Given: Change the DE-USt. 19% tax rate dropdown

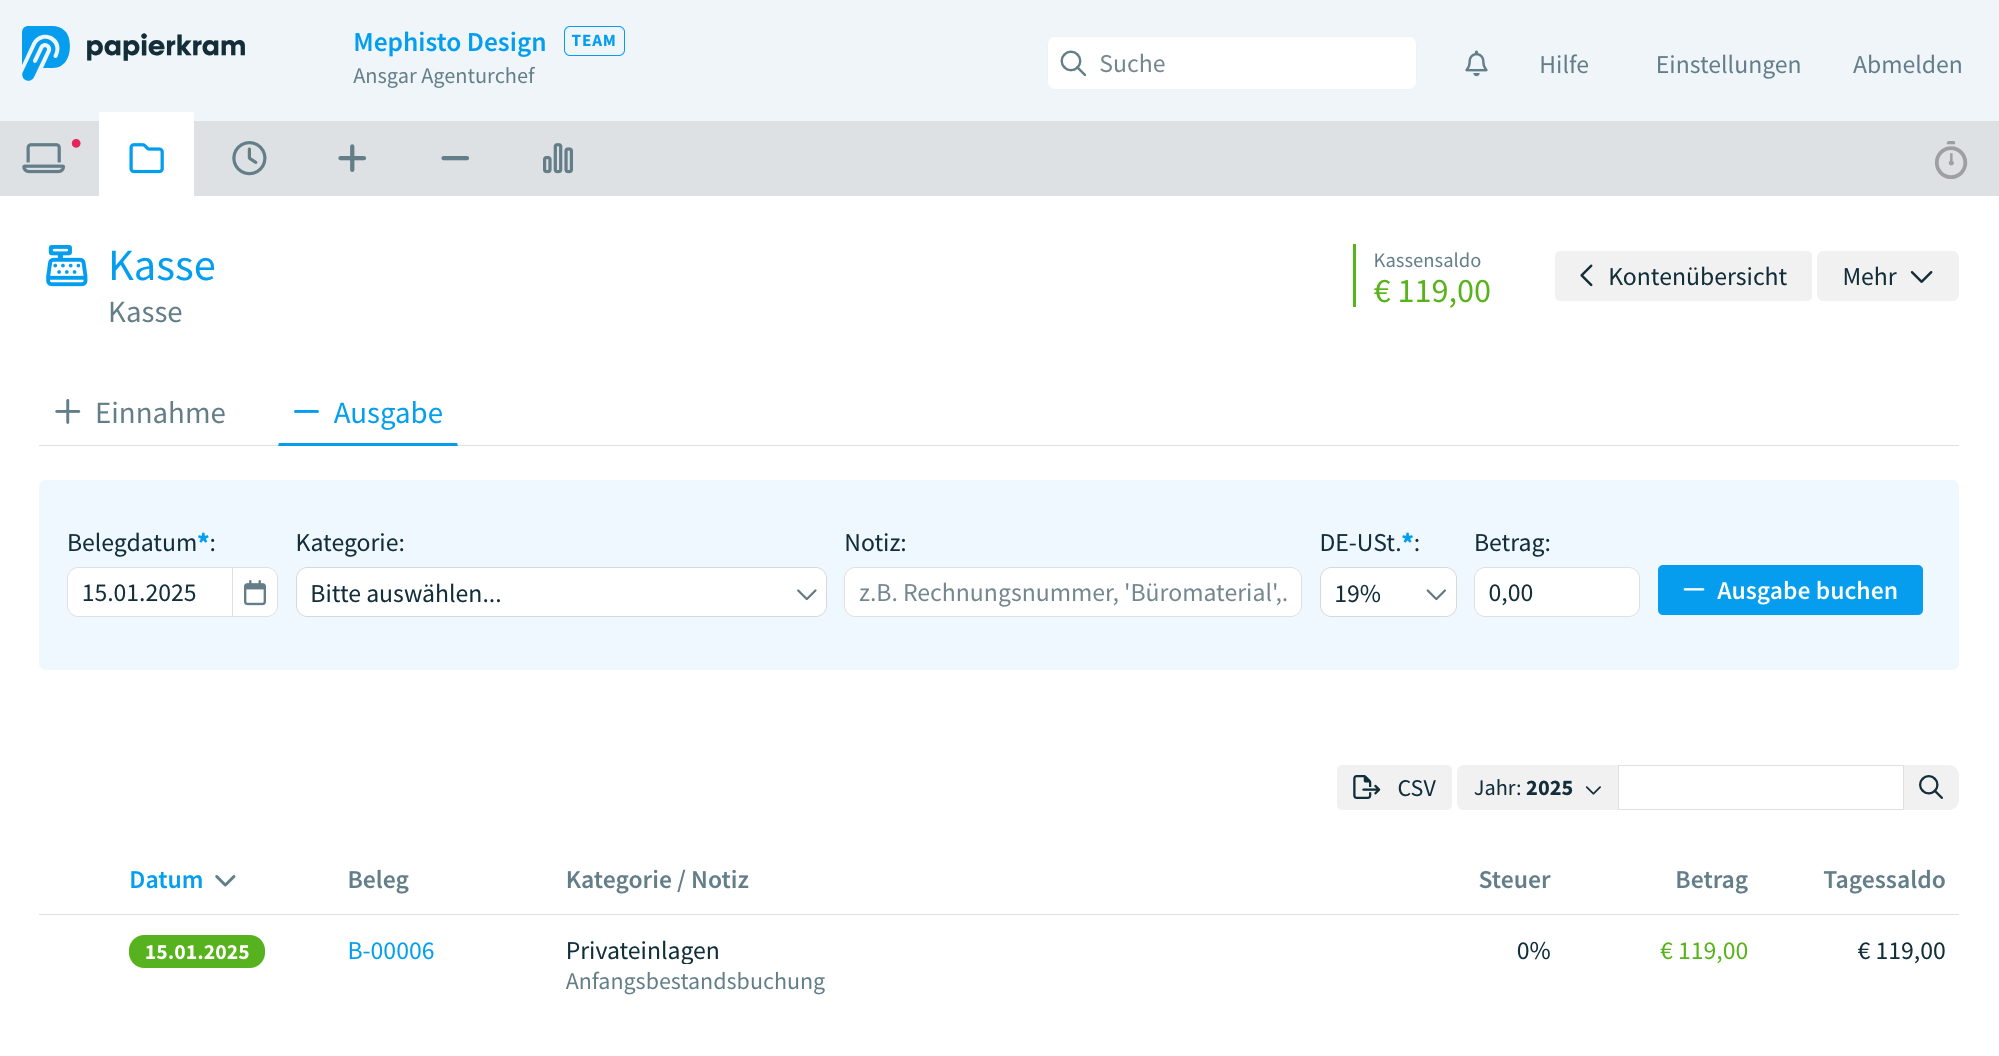Looking at the screenshot, I should [1388, 592].
